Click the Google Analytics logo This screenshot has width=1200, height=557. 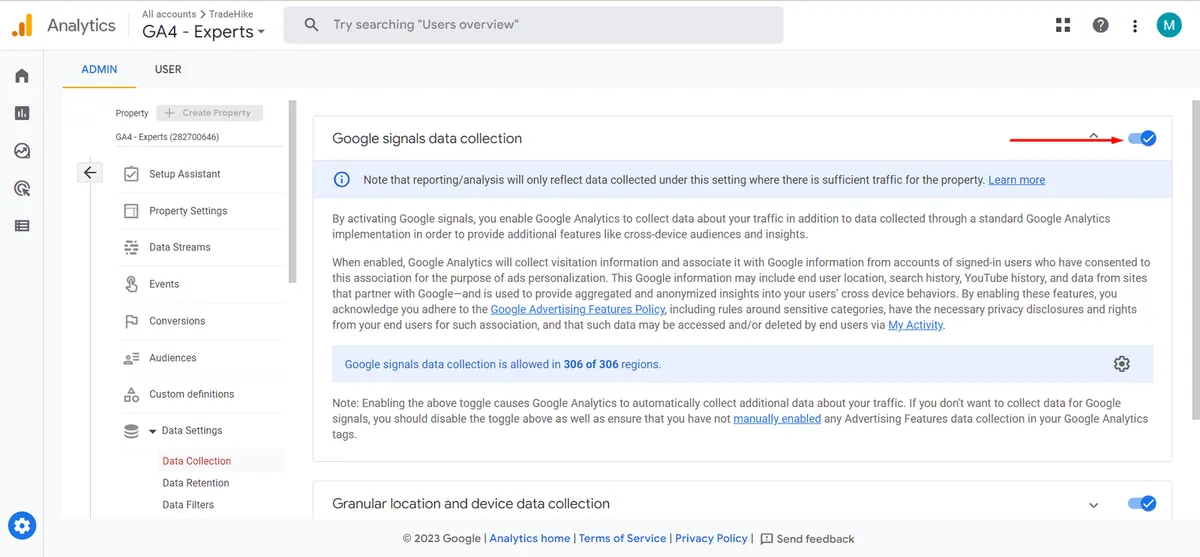point(22,26)
